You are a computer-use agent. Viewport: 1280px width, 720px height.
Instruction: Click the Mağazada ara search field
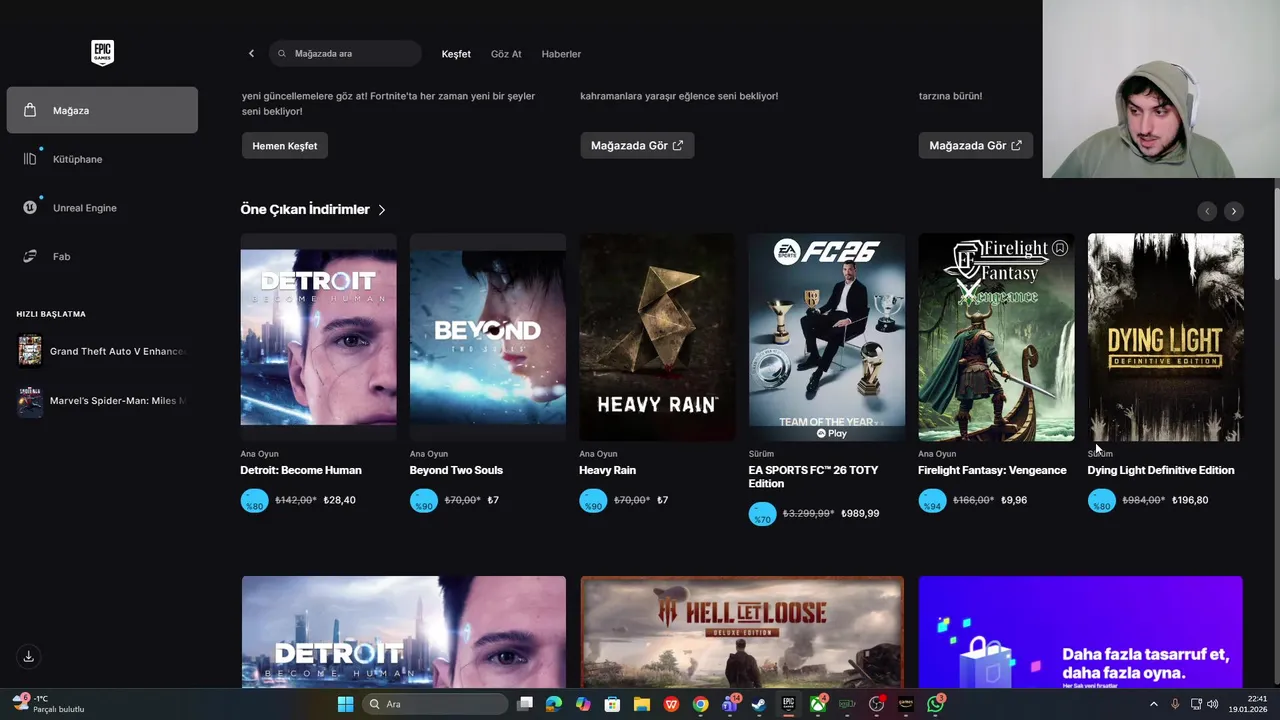tap(345, 53)
